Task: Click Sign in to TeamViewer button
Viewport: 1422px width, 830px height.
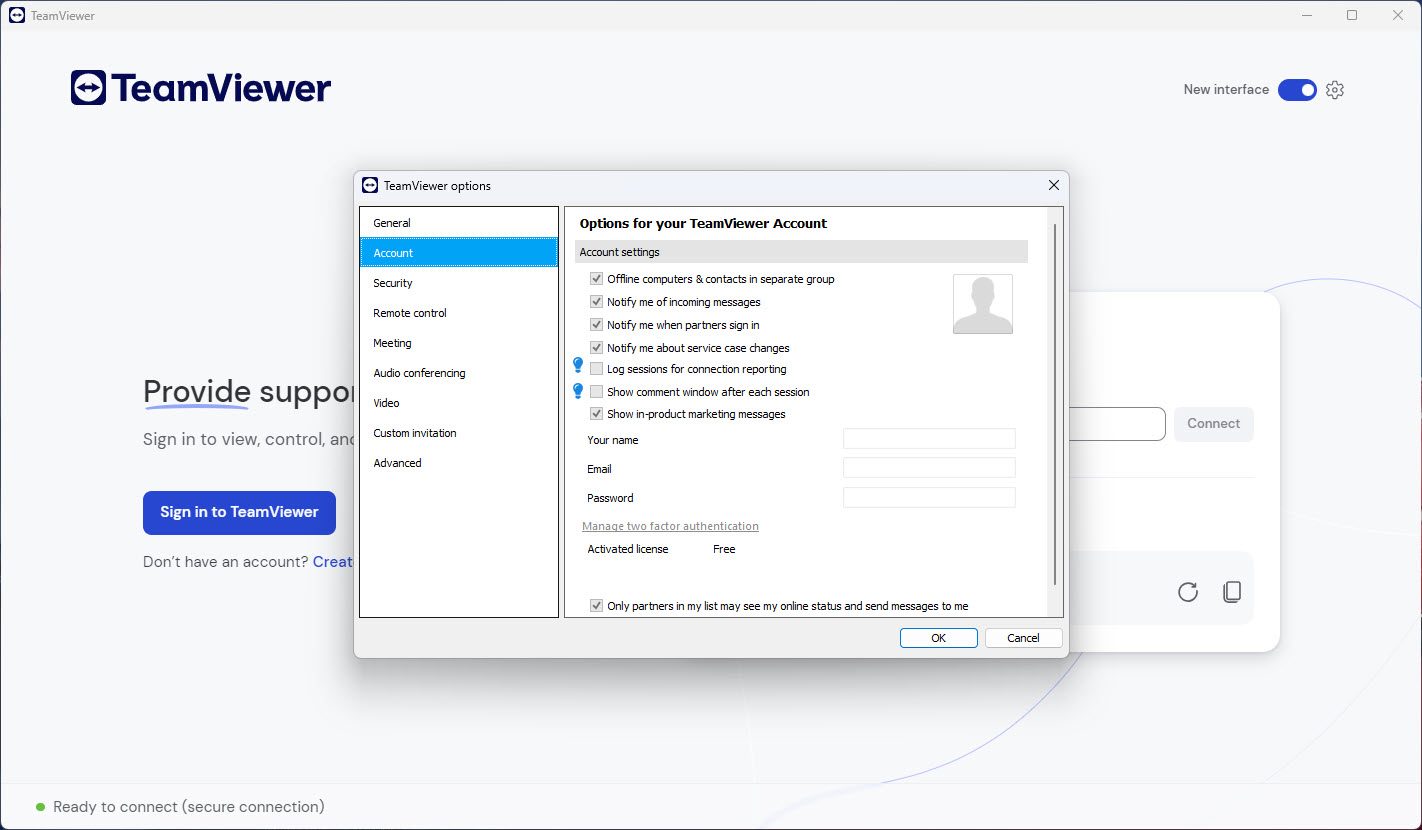Action: coord(239,512)
